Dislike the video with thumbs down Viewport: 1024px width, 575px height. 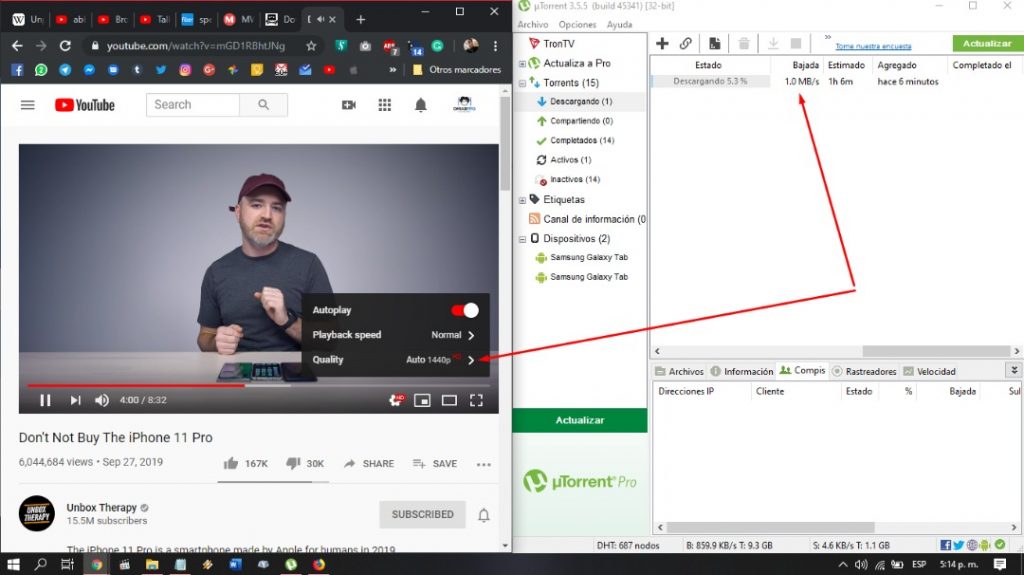293,463
